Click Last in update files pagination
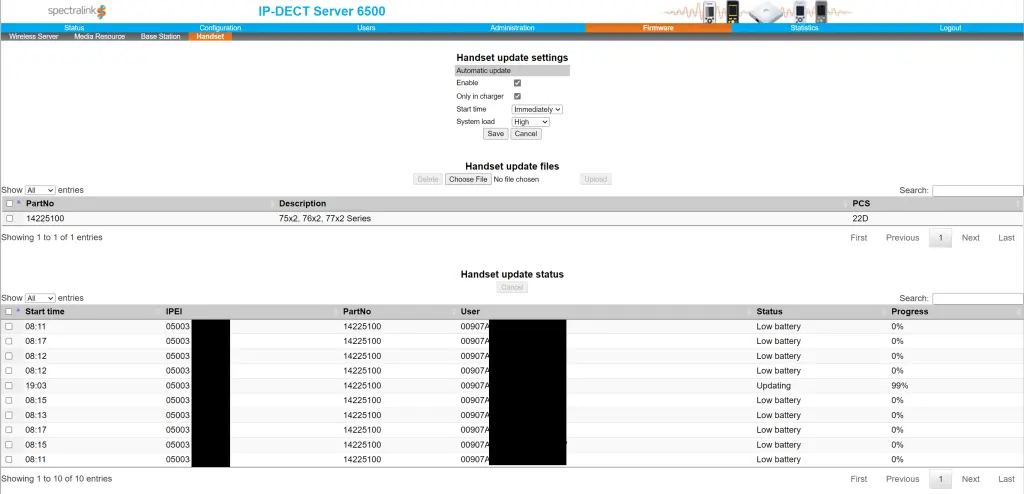 pos(1006,238)
